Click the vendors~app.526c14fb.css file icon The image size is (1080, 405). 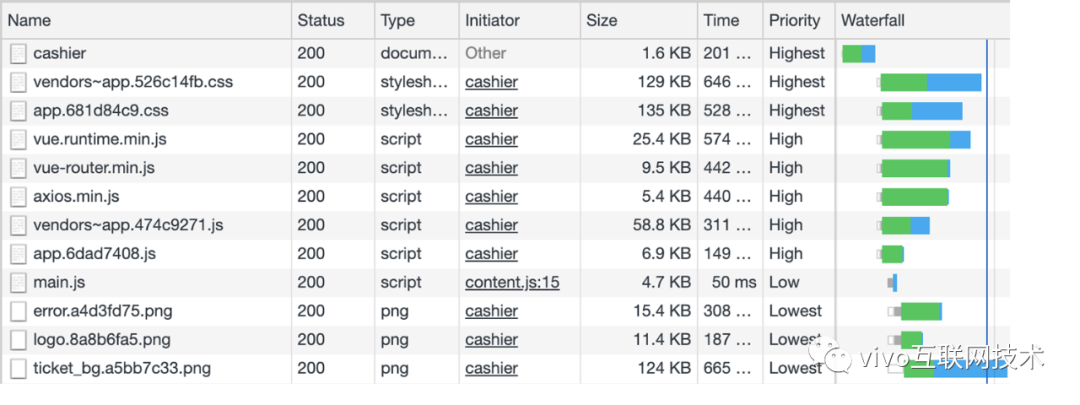click(18, 82)
